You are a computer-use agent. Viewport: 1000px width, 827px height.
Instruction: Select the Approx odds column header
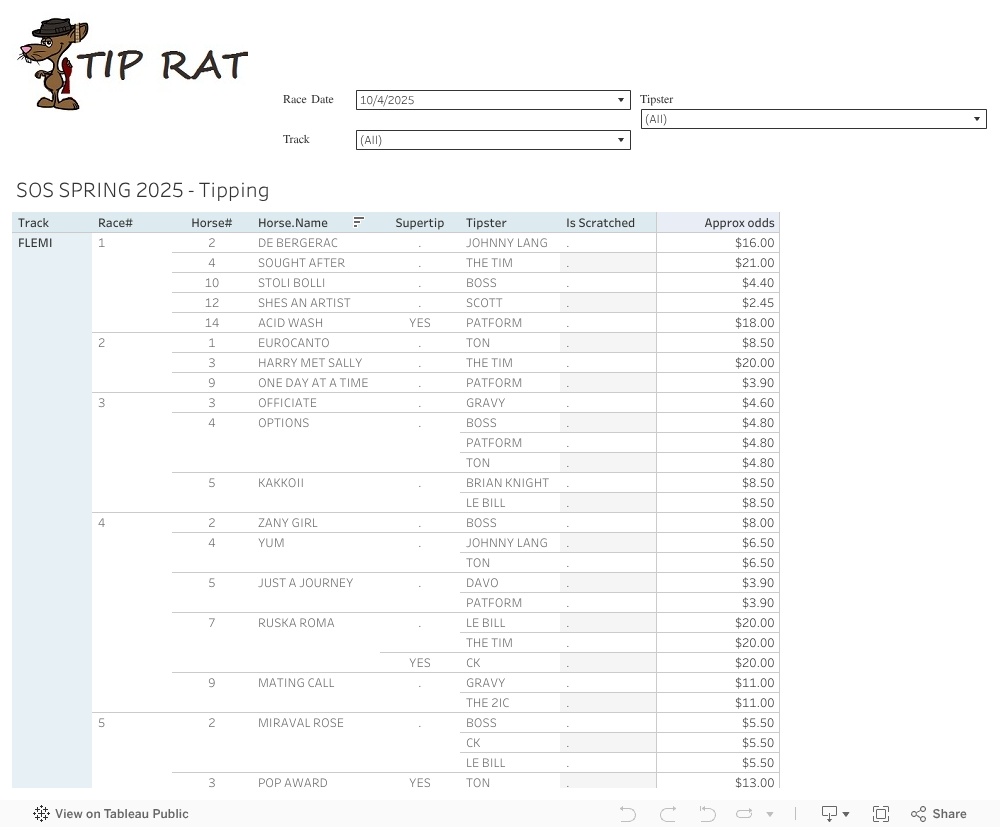click(739, 223)
